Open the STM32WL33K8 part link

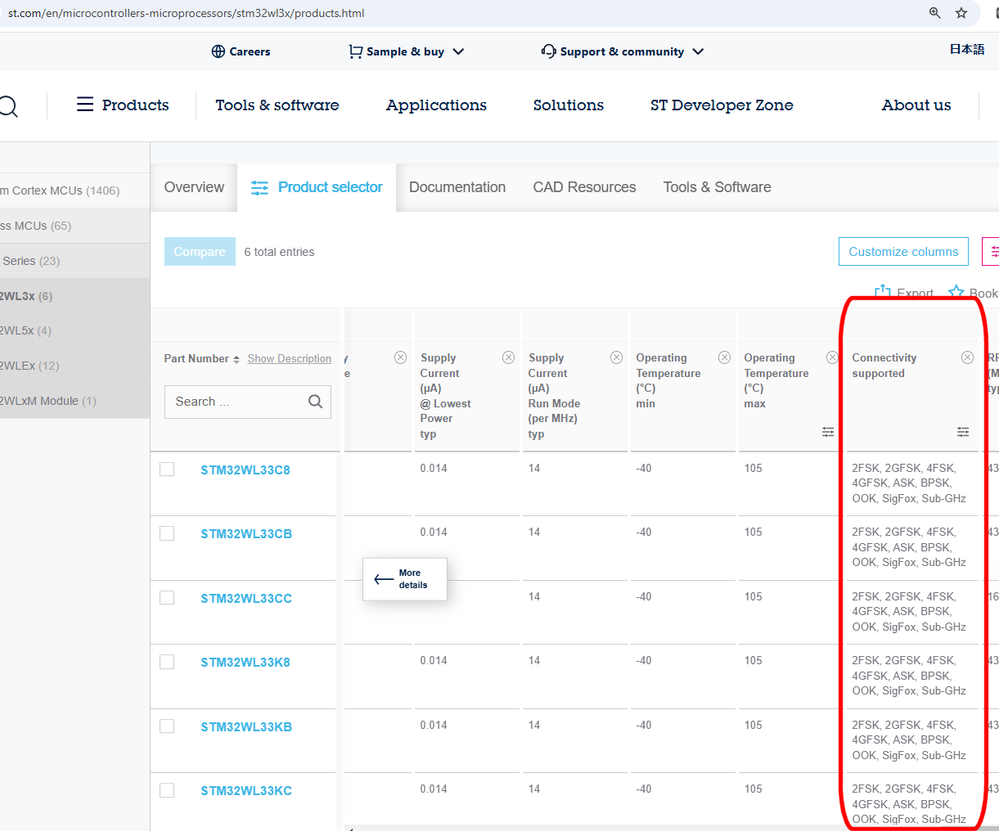coord(245,663)
